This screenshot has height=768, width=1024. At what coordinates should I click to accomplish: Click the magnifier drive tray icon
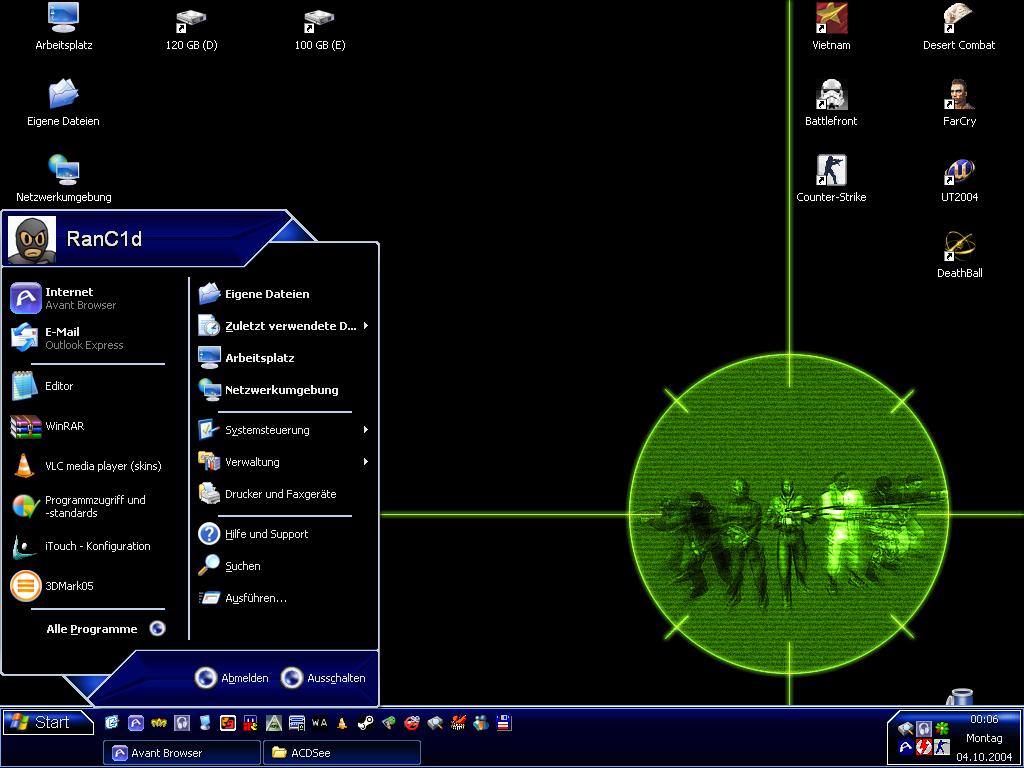tap(906, 728)
